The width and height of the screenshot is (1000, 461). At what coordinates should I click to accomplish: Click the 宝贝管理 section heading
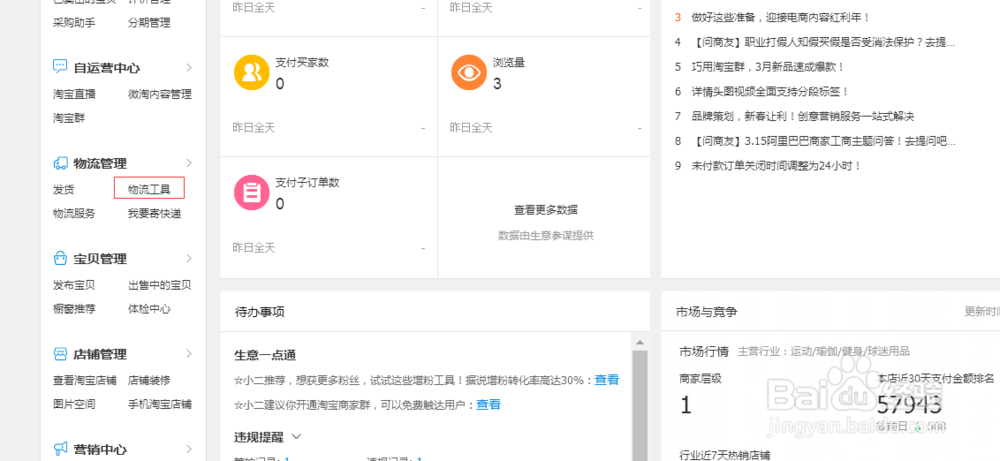100,259
